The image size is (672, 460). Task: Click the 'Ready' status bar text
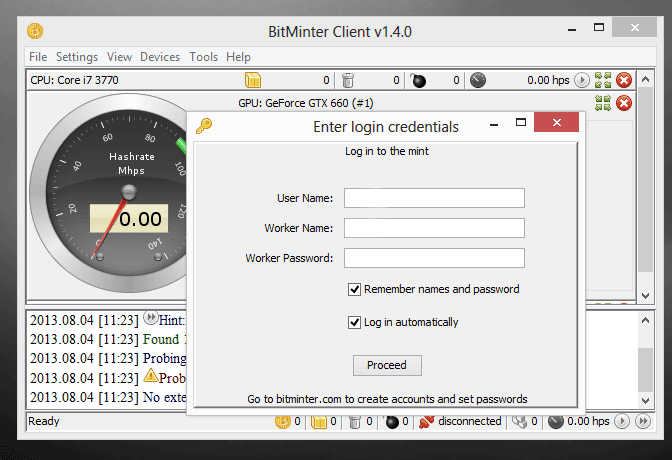pos(44,421)
